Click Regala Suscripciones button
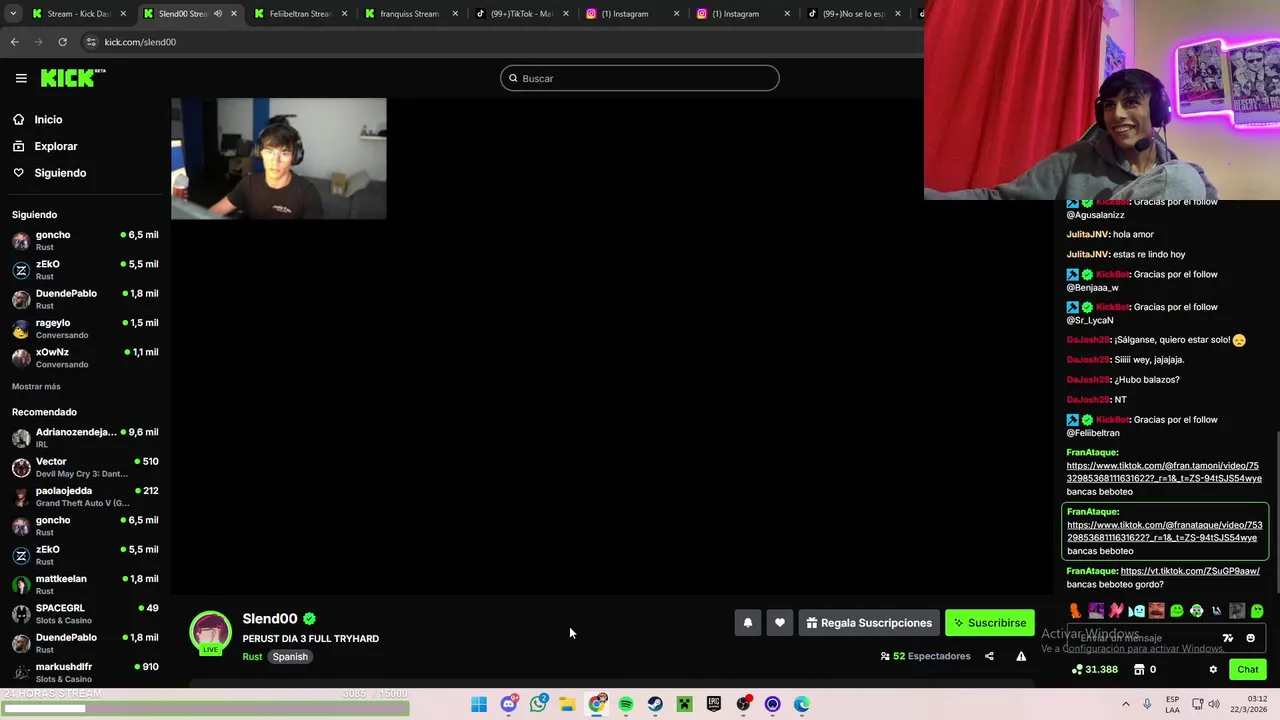 (x=869, y=623)
